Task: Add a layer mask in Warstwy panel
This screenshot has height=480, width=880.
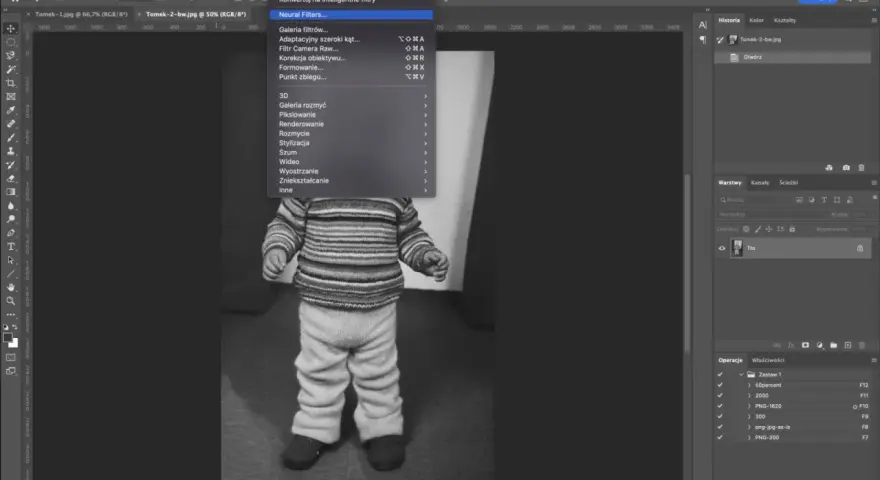Action: pos(805,345)
